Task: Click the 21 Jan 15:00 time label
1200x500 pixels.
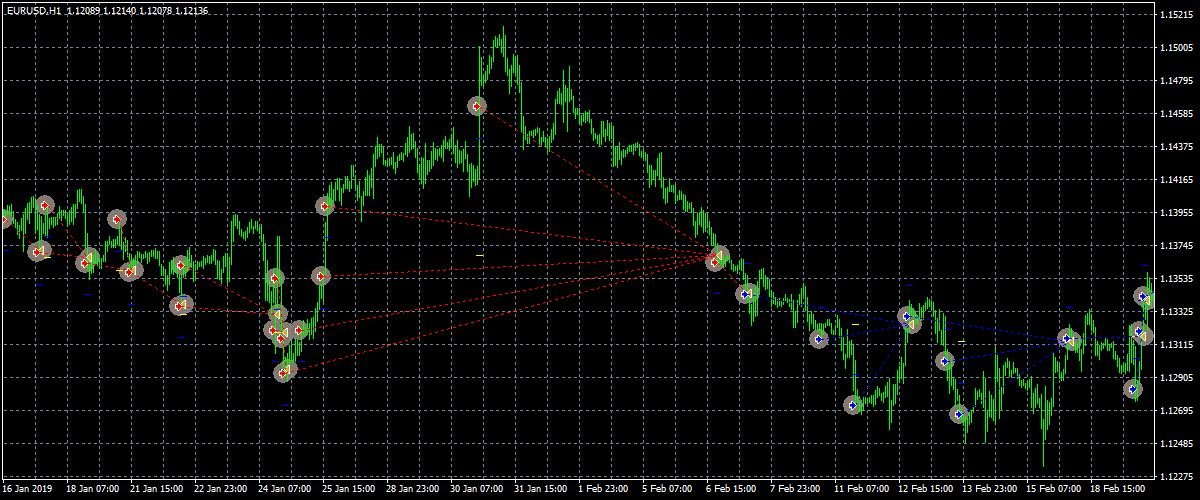Action: 157,489
